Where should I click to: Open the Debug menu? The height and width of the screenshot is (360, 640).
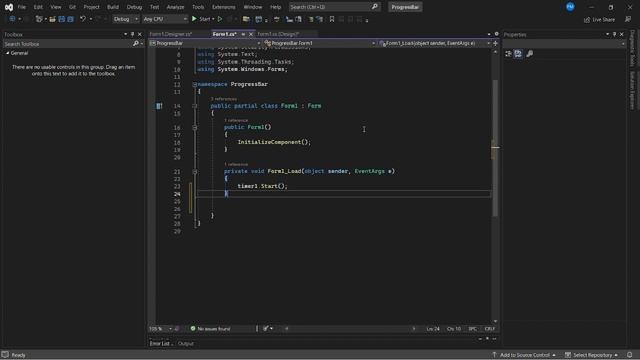point(134,7)
